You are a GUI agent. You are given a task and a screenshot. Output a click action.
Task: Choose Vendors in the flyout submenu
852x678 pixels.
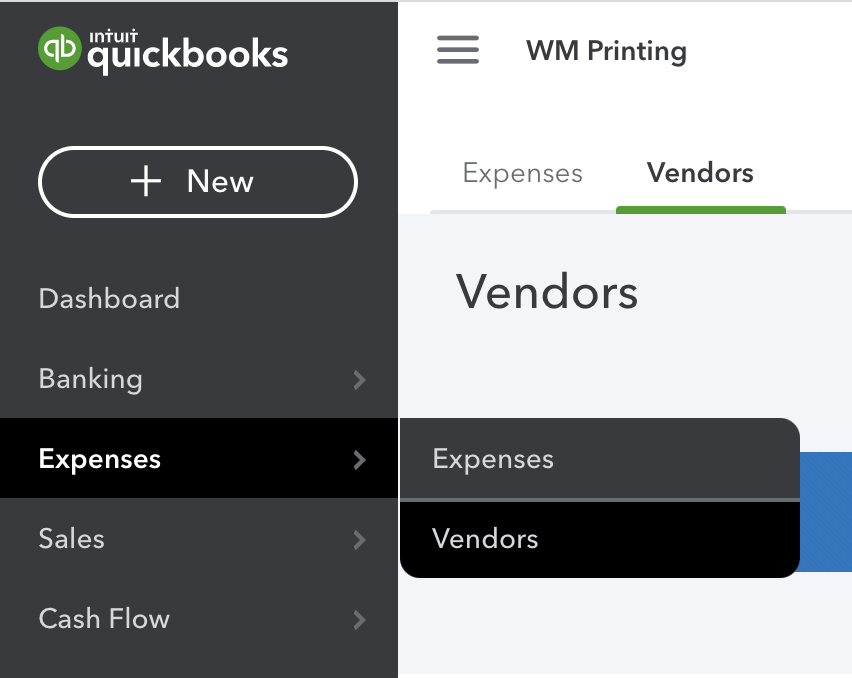[600, 539]
